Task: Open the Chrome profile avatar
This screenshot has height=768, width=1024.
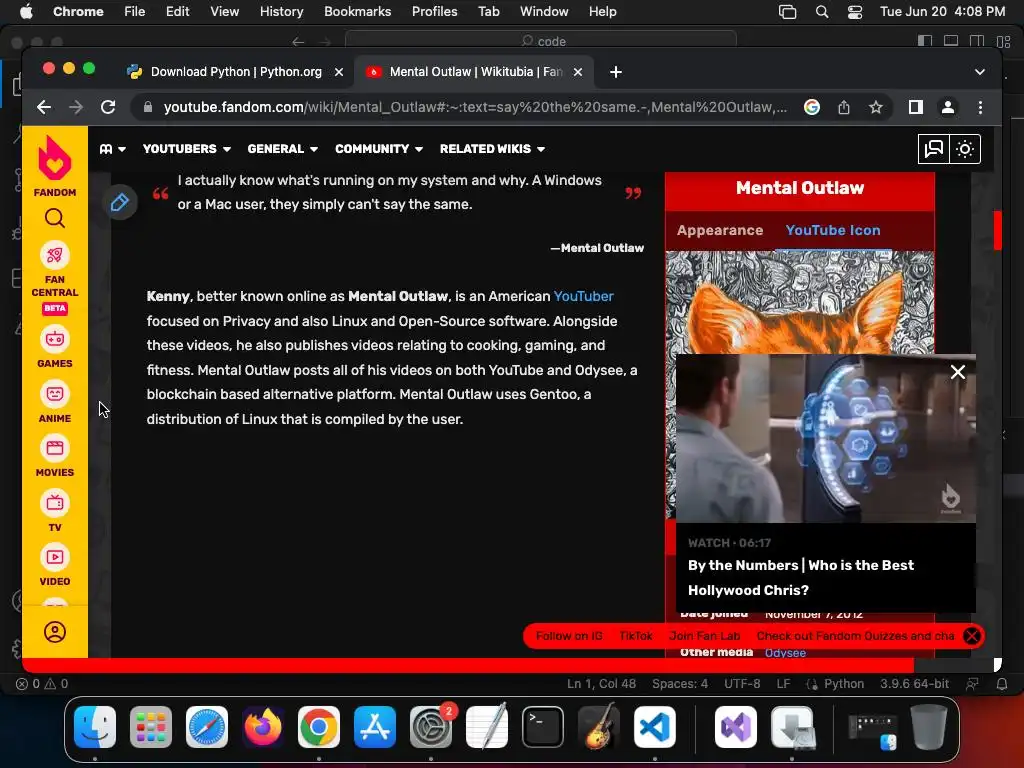Action: [x=948, y=107]
